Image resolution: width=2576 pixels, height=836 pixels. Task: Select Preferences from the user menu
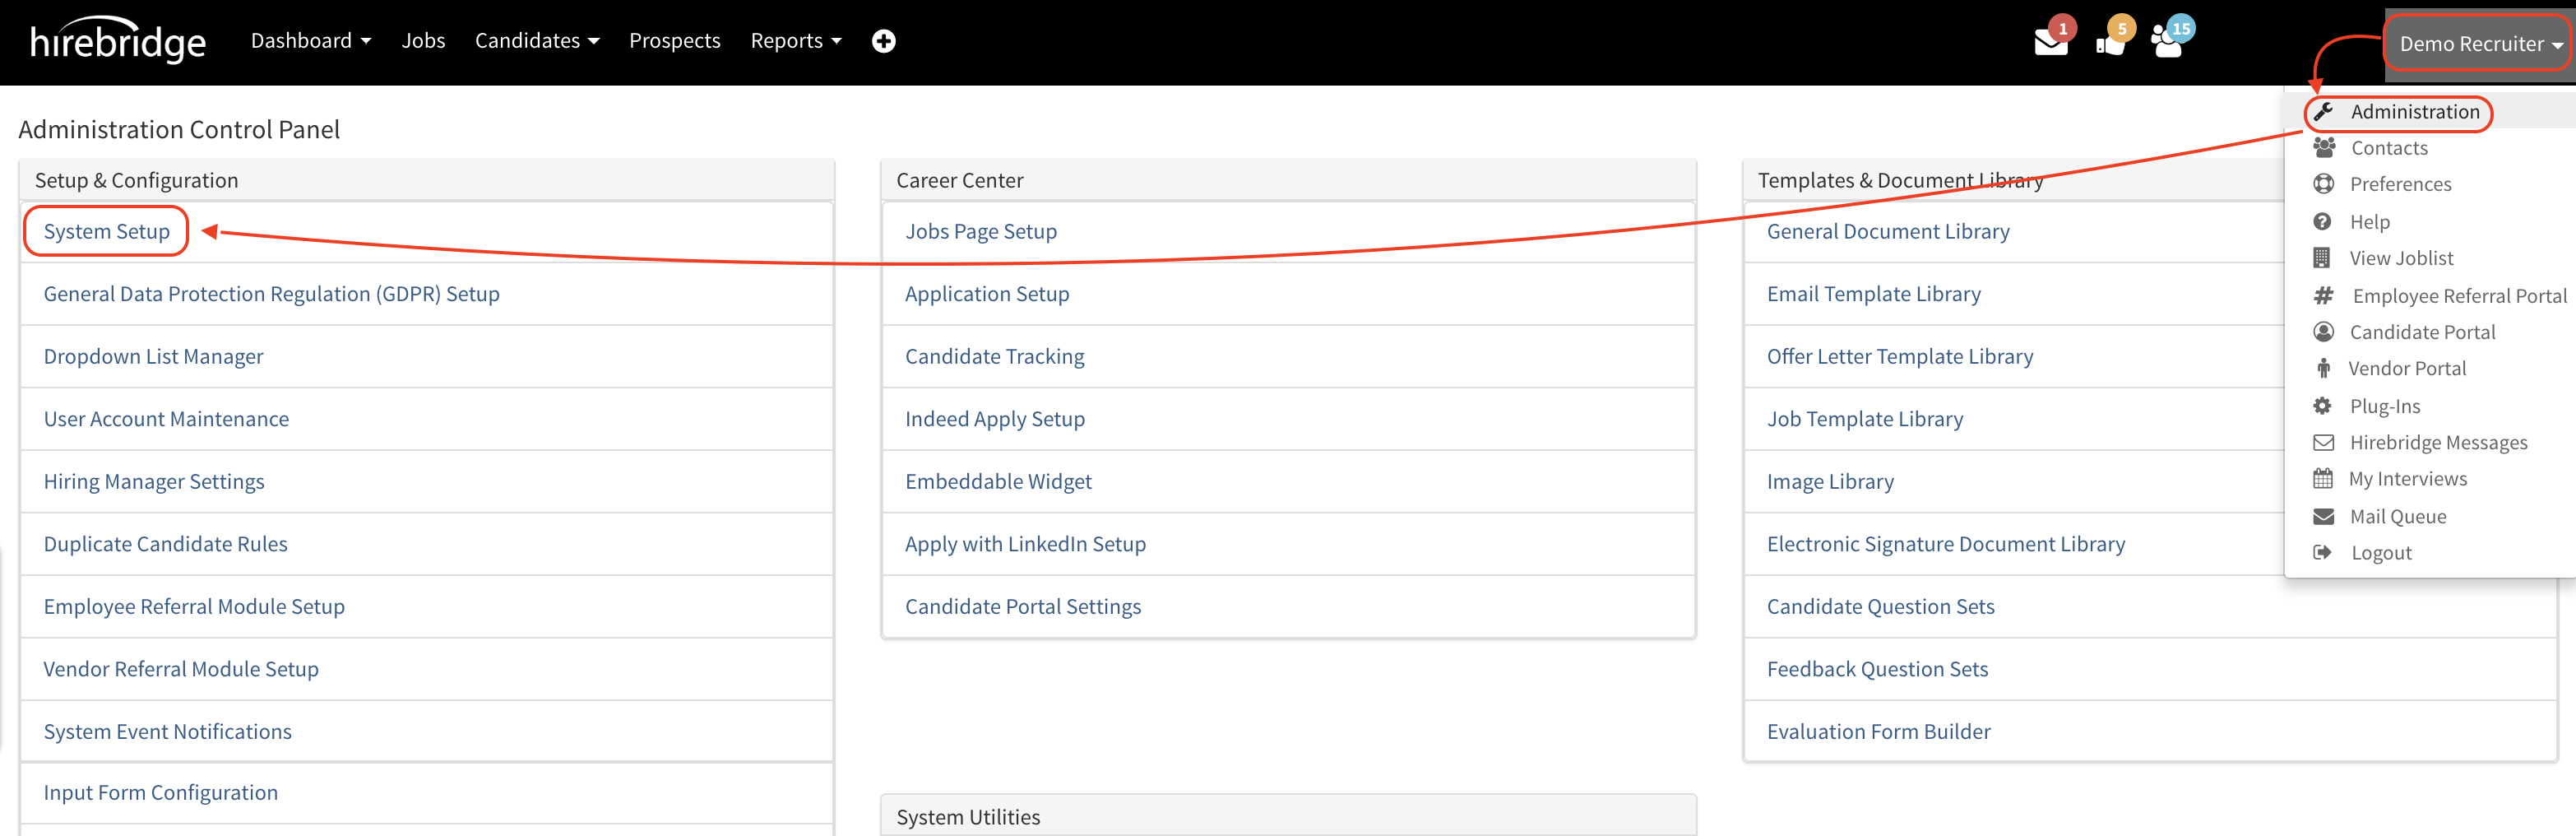(2400, 184)
